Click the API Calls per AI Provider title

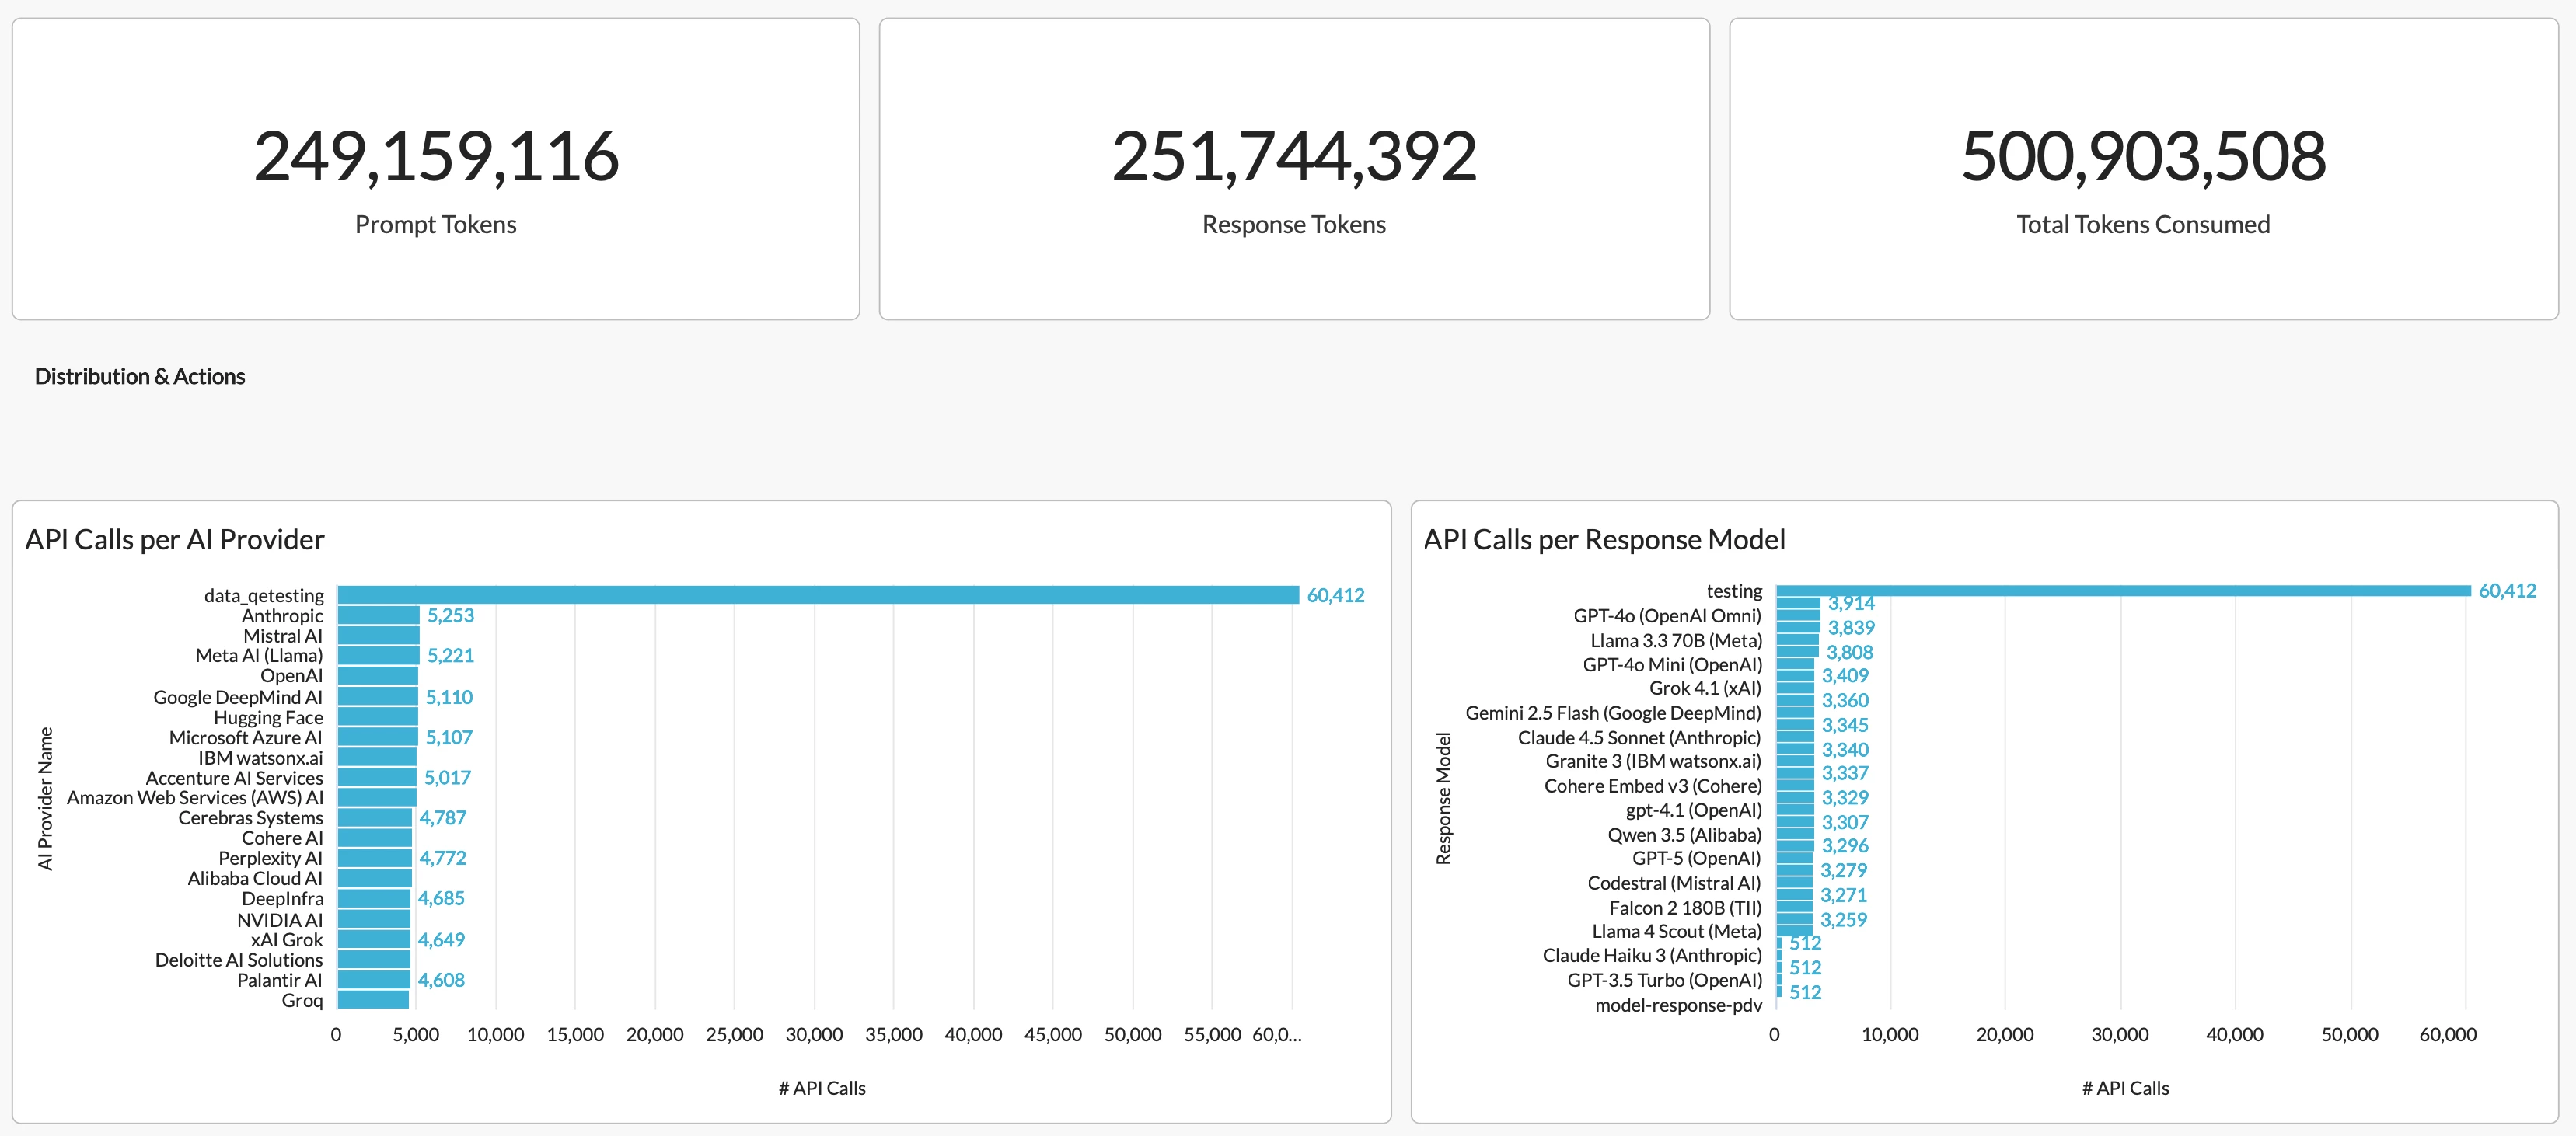(174, 540)
